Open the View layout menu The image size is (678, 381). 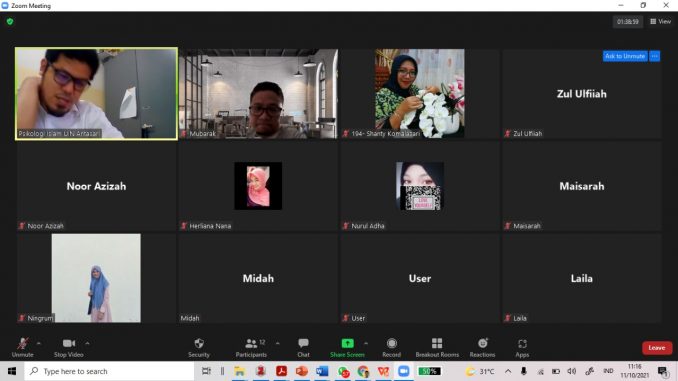point(660,21)
